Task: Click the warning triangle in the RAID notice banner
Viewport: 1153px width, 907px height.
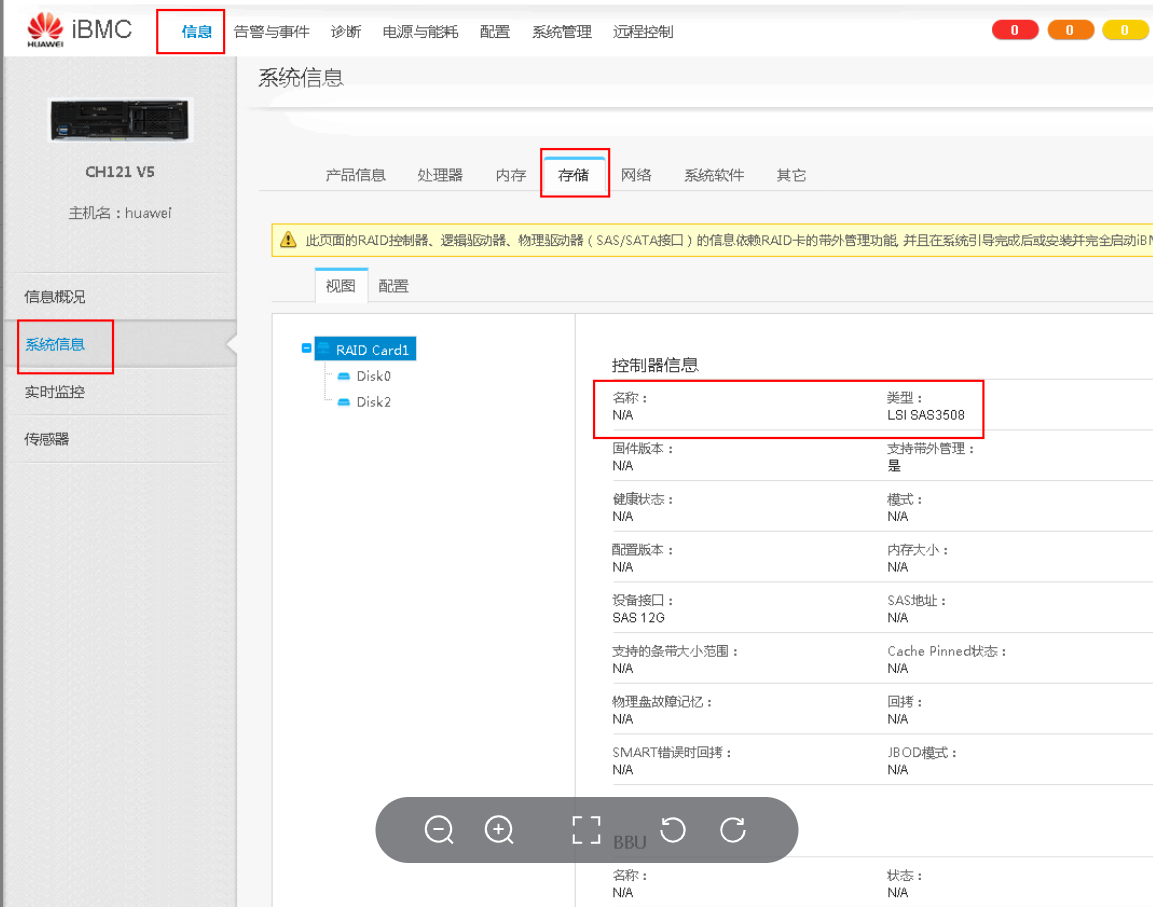Action: (x=288, y=240)
